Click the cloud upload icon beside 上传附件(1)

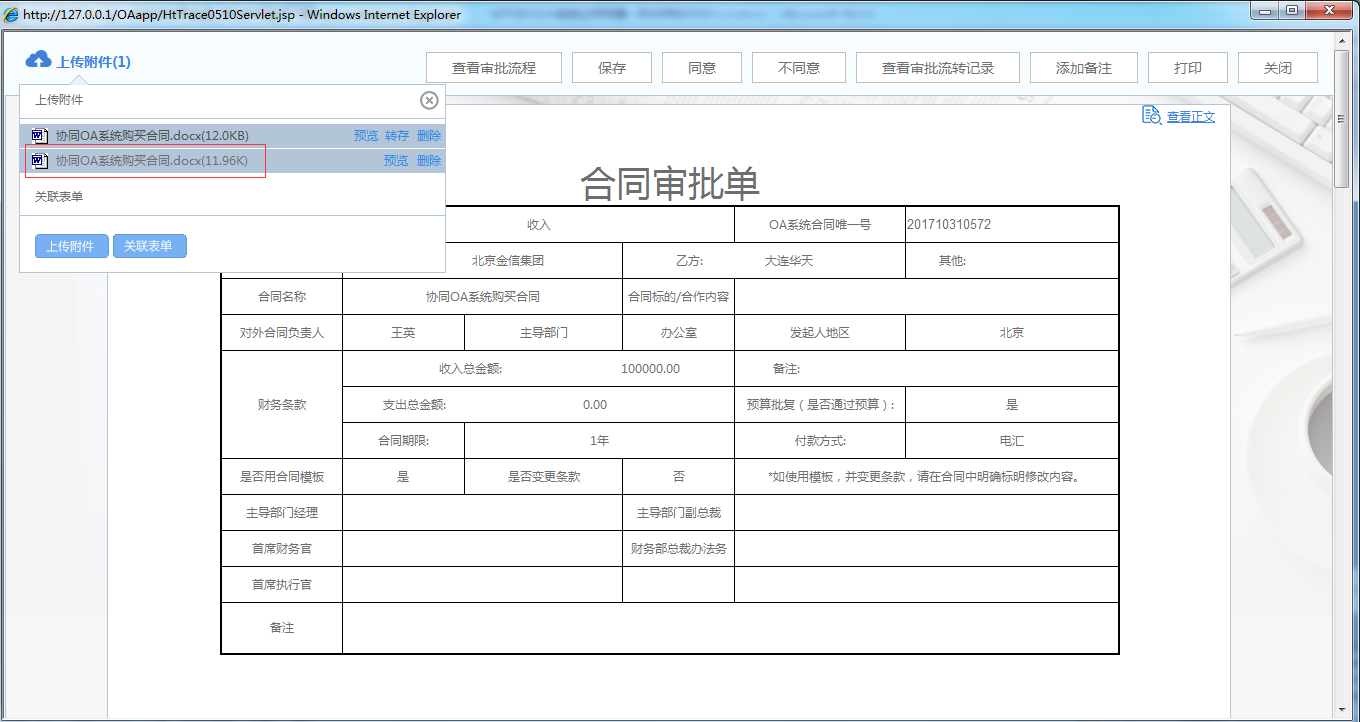(38, 60)
